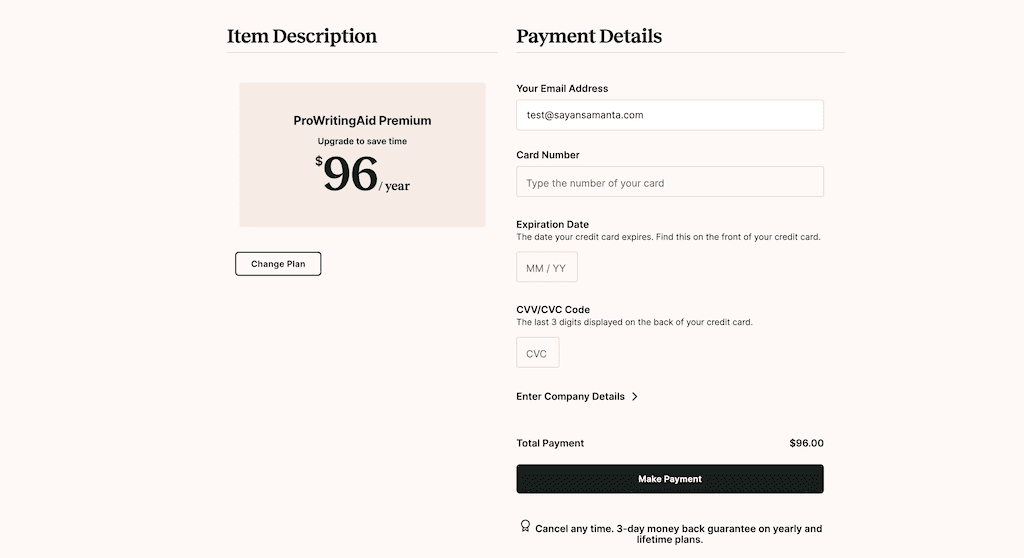Click the CVC code input box

tap(537, 353)
